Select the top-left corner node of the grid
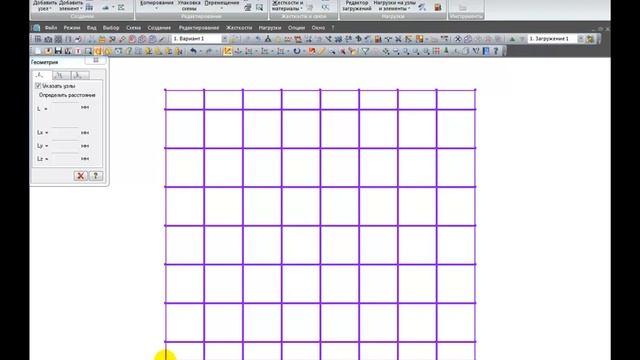Viewport: 640px width, 360px height. click(x=165, y=89)
